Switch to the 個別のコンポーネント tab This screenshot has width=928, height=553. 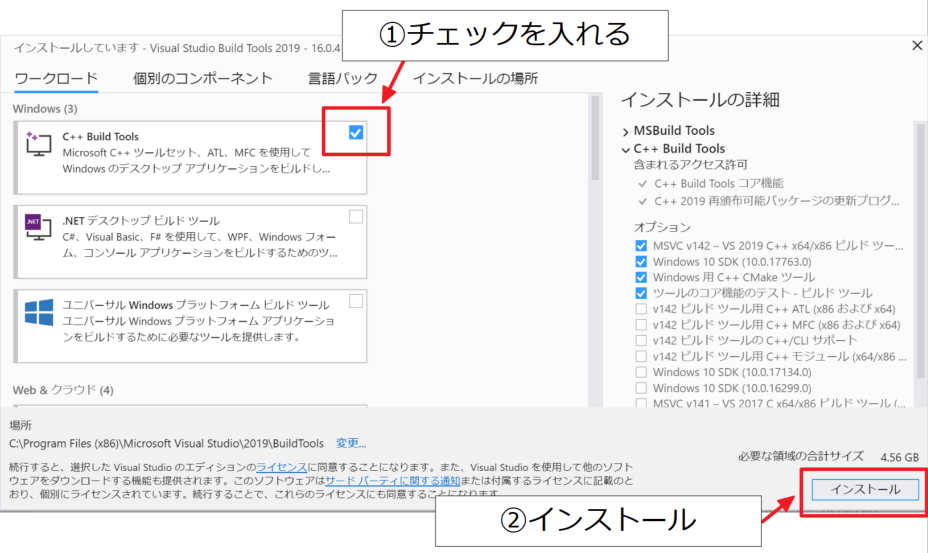click(203, 78)
